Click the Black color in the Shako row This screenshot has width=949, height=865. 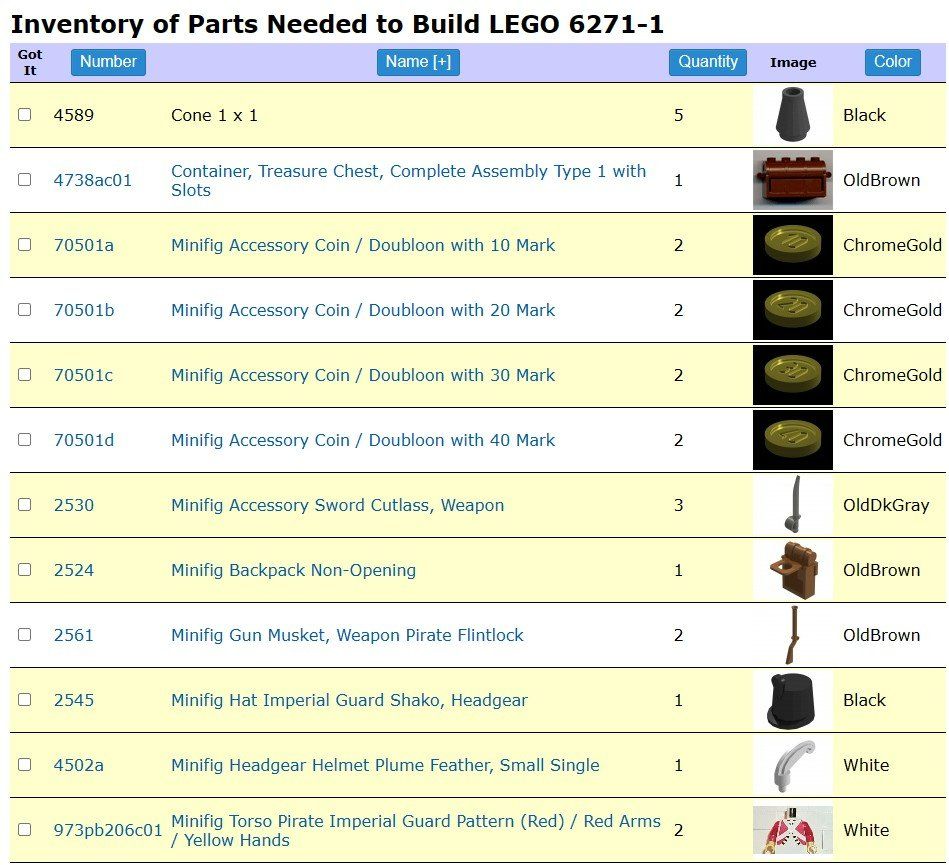[864, 700]
